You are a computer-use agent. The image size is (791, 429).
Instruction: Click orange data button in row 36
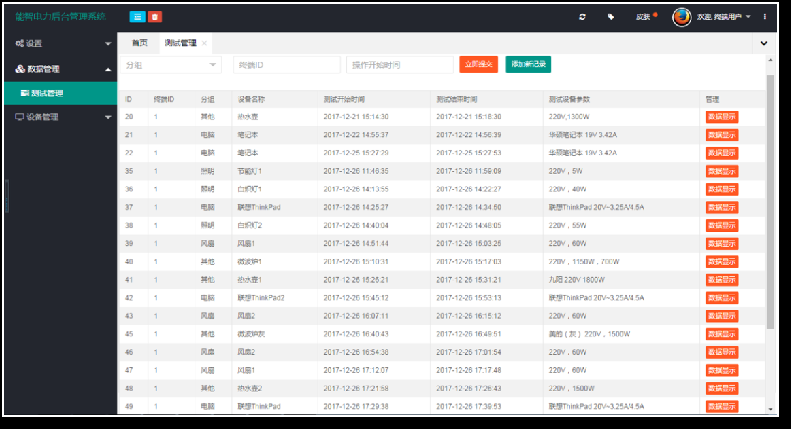tap(722, 189)
